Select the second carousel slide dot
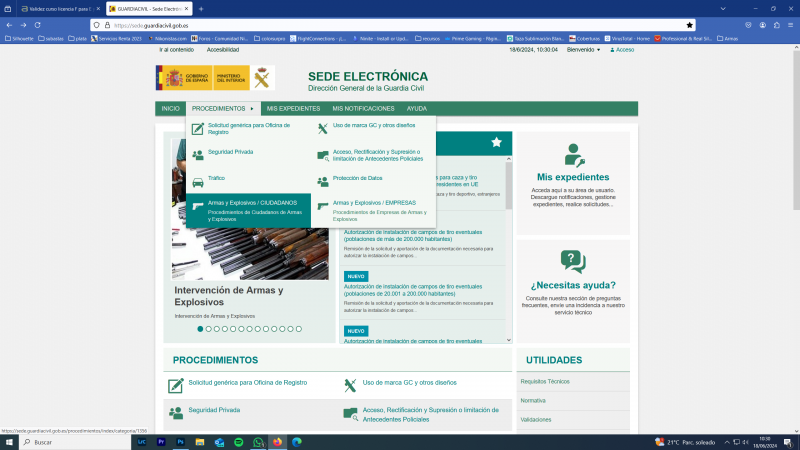The height and width of the screenshot is (450, 800). (209, 328)
